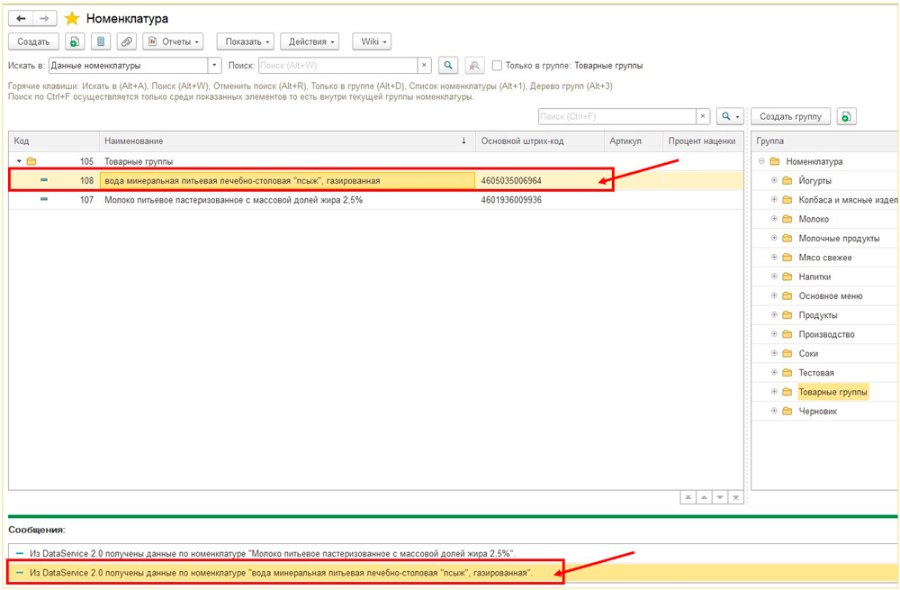Select the Молоко питьевое пастеризованное row
The height and width of the screenshot is (590, 900).
(376, 200)
